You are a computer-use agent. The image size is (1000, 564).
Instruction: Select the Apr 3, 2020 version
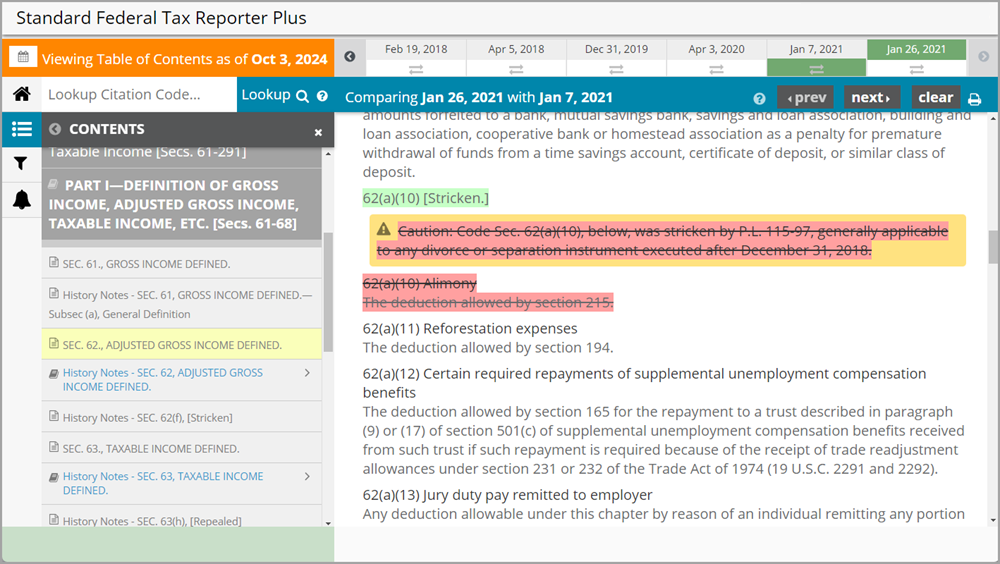click(716, 49)
